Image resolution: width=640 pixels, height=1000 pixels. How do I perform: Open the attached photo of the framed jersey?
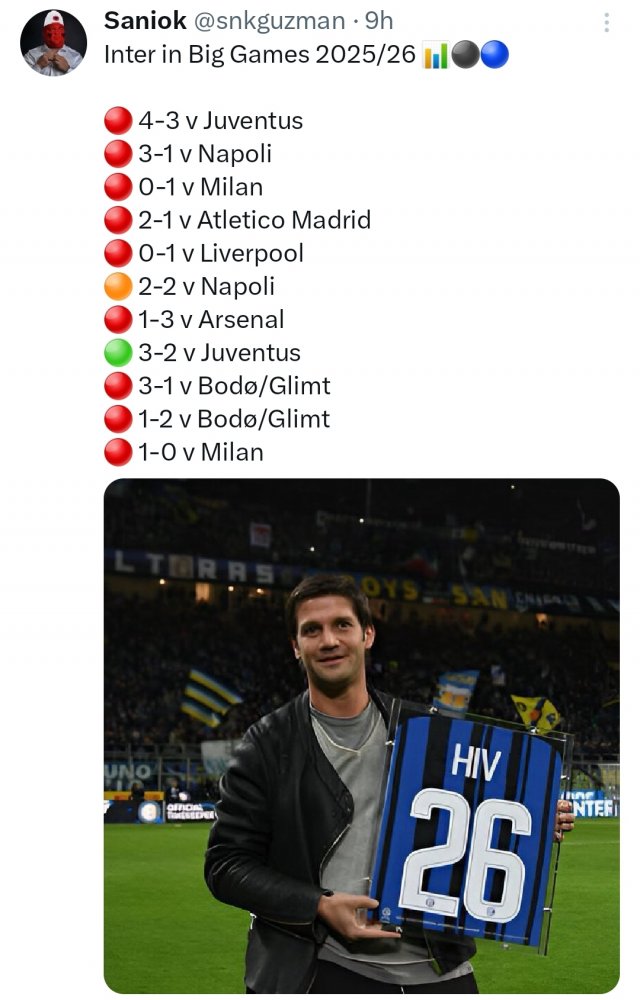pyautogui.click(x=361, y=735)
